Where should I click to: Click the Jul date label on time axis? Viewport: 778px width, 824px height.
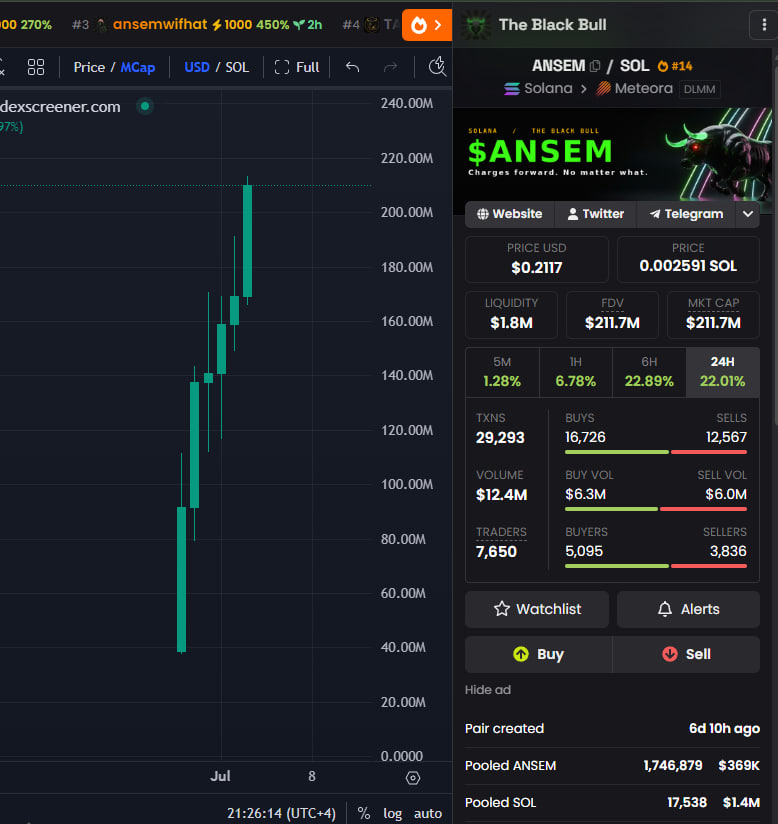point(220,776)
